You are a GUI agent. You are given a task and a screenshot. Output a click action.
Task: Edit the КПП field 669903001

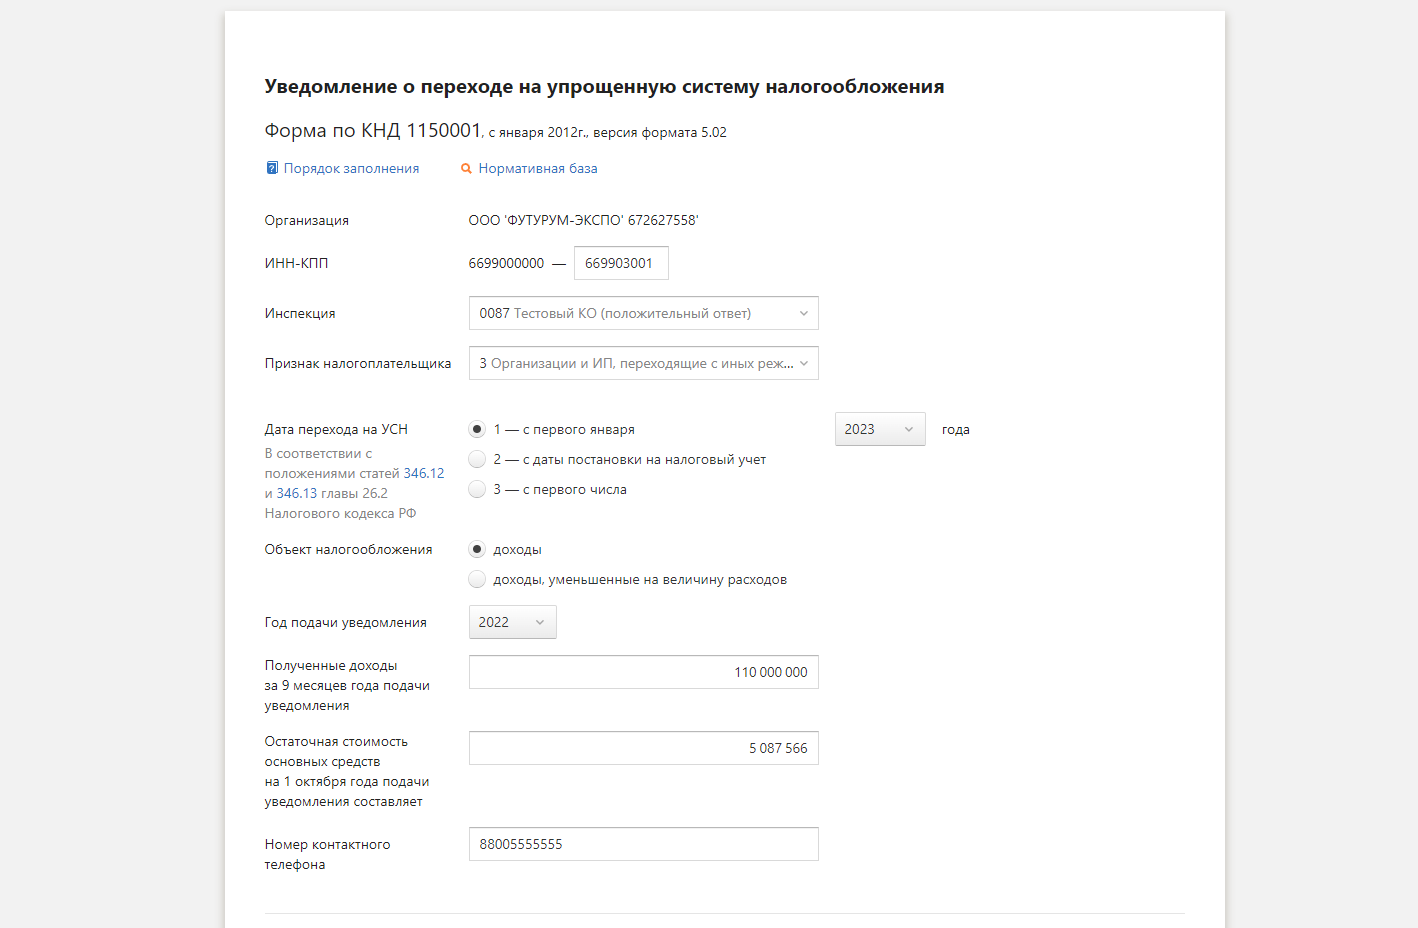click(x=621, y=263)
